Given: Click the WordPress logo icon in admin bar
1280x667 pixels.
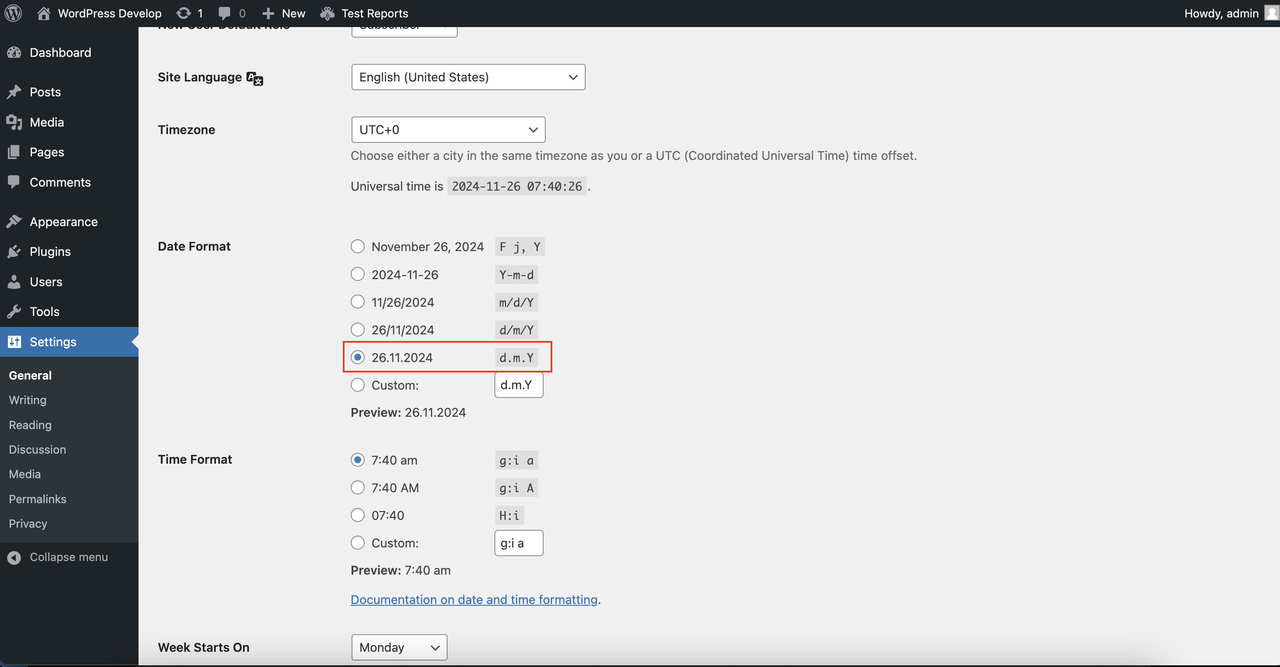Looking at the screenshot, I should tap(14, 13).
